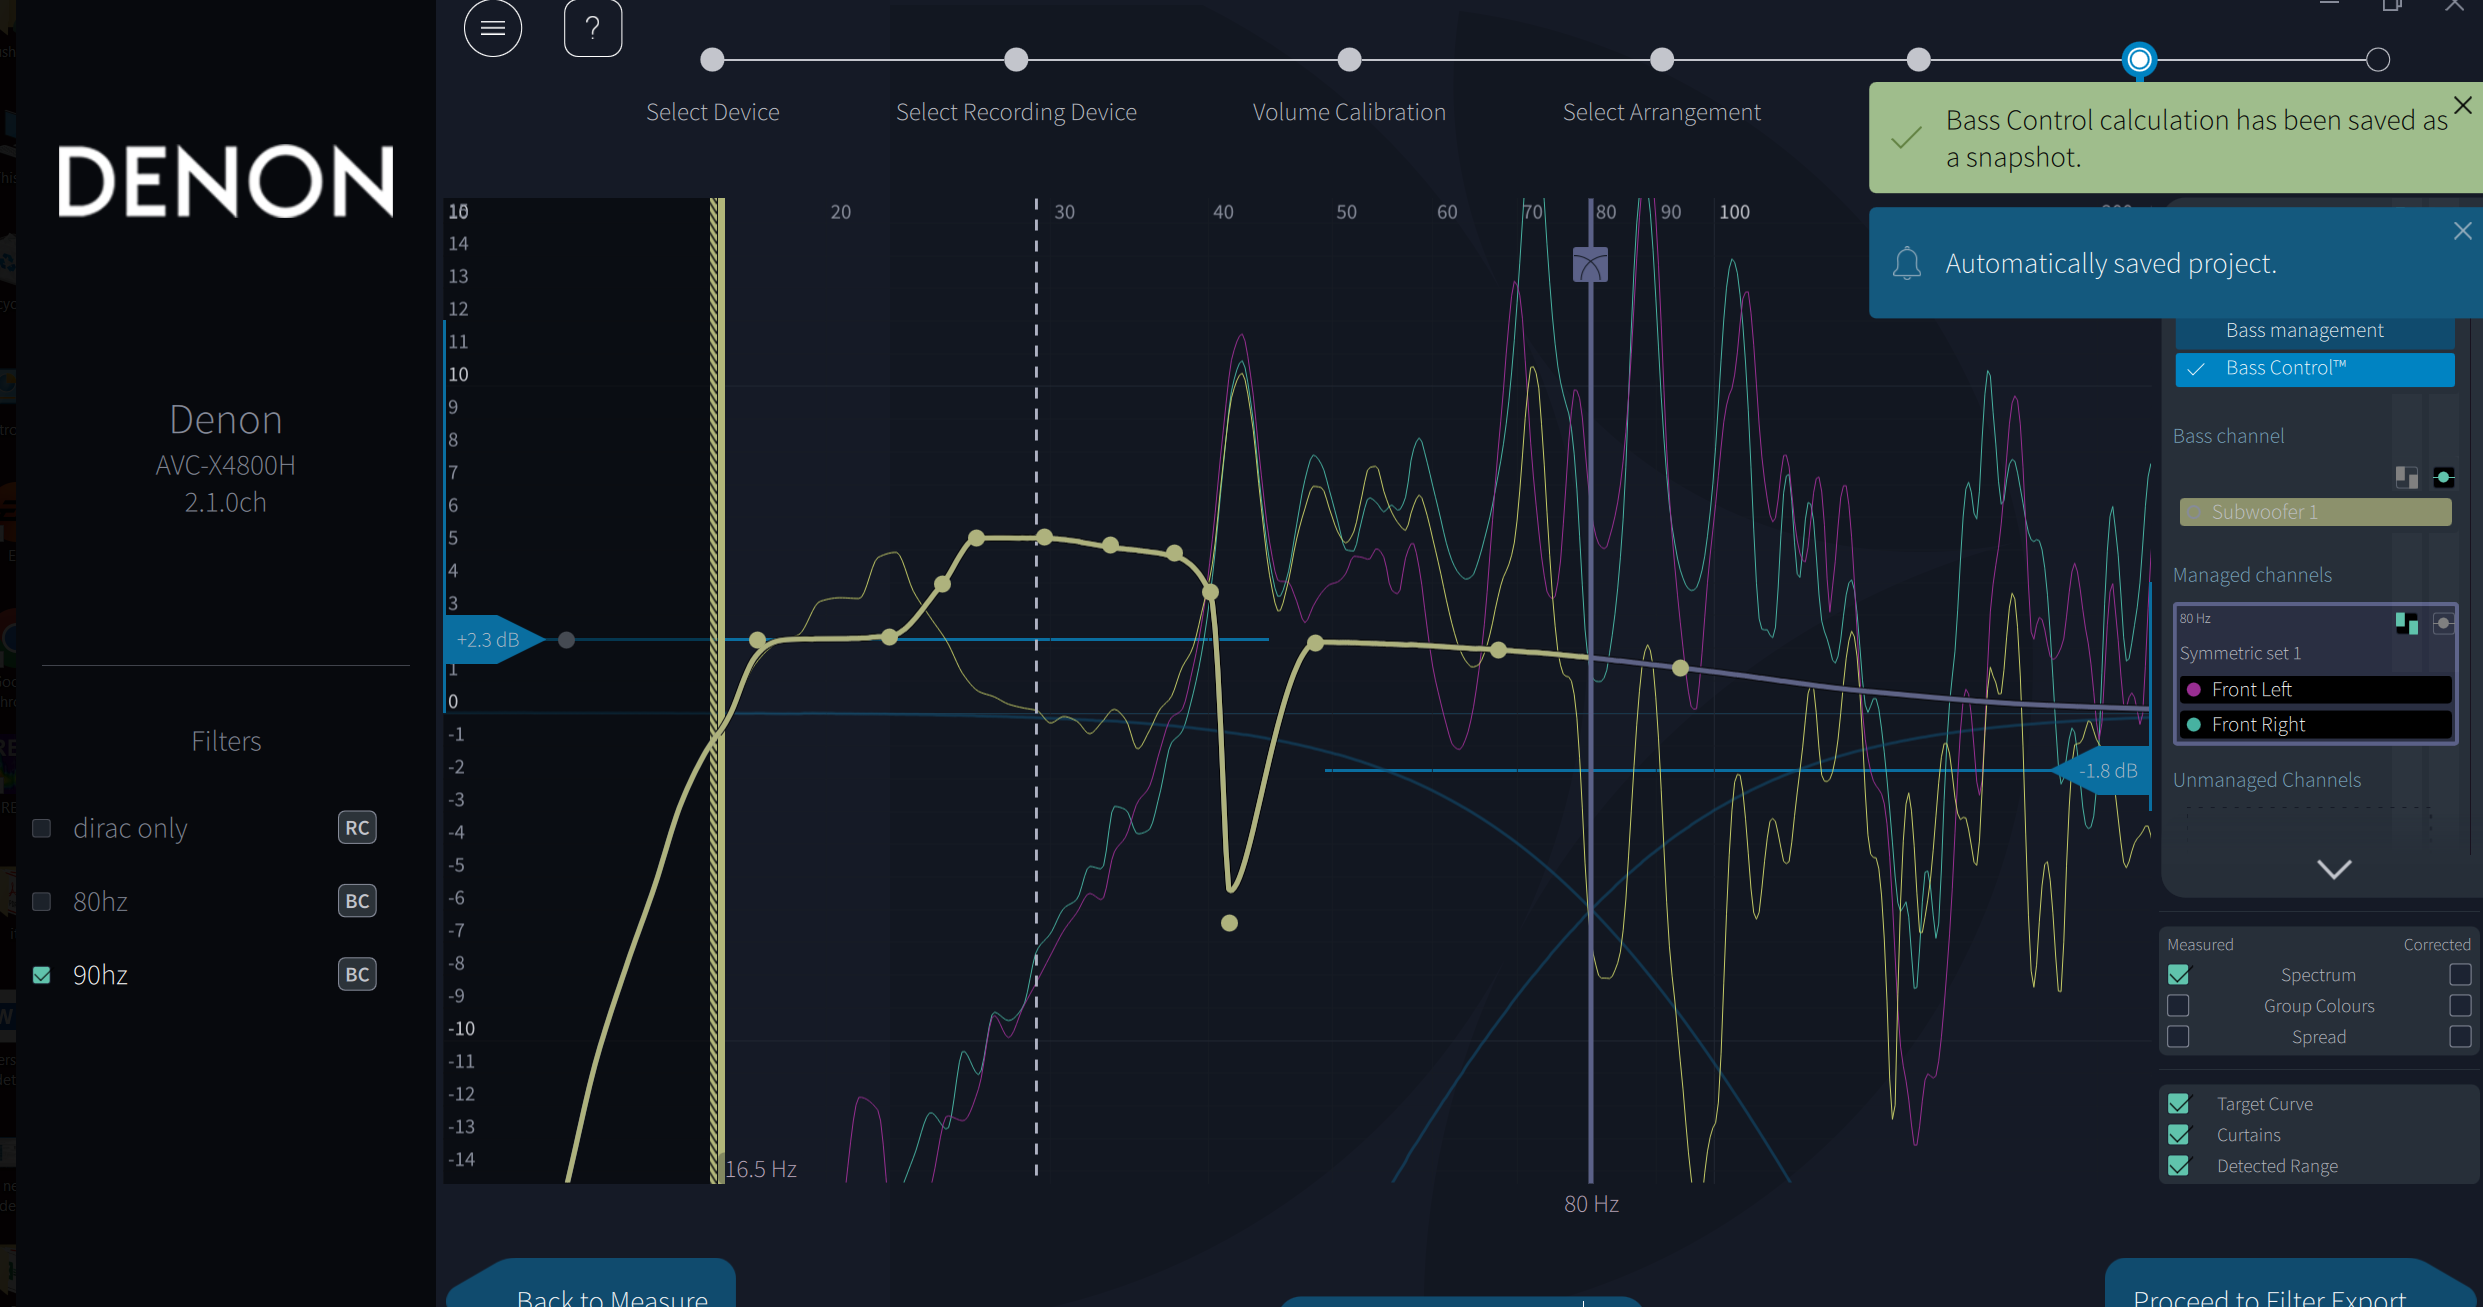Viewport: 2483px width, 1307px height.
Task: Select the Subwoofer 1 channel
Action: [2315, 512]
